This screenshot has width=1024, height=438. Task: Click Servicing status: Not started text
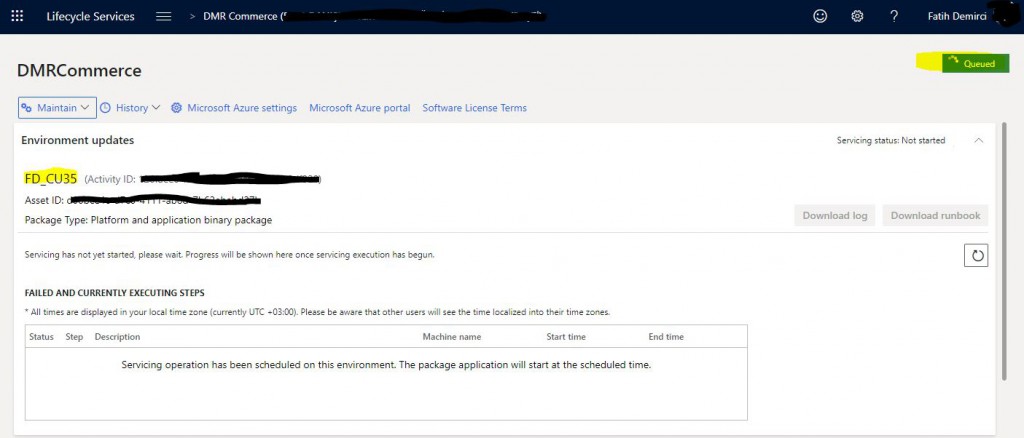click(891, 140)
